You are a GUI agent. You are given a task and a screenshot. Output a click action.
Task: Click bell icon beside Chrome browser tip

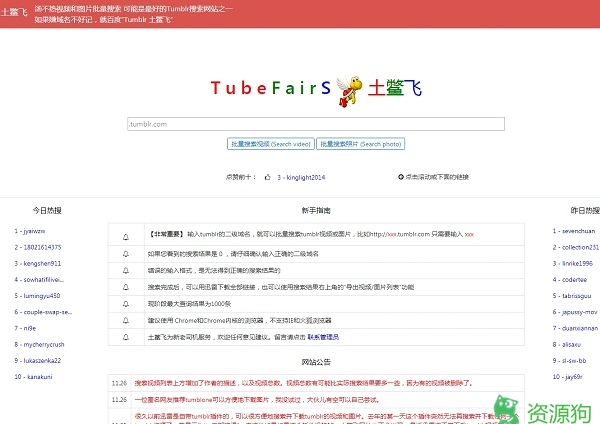(x=126, y=321)
